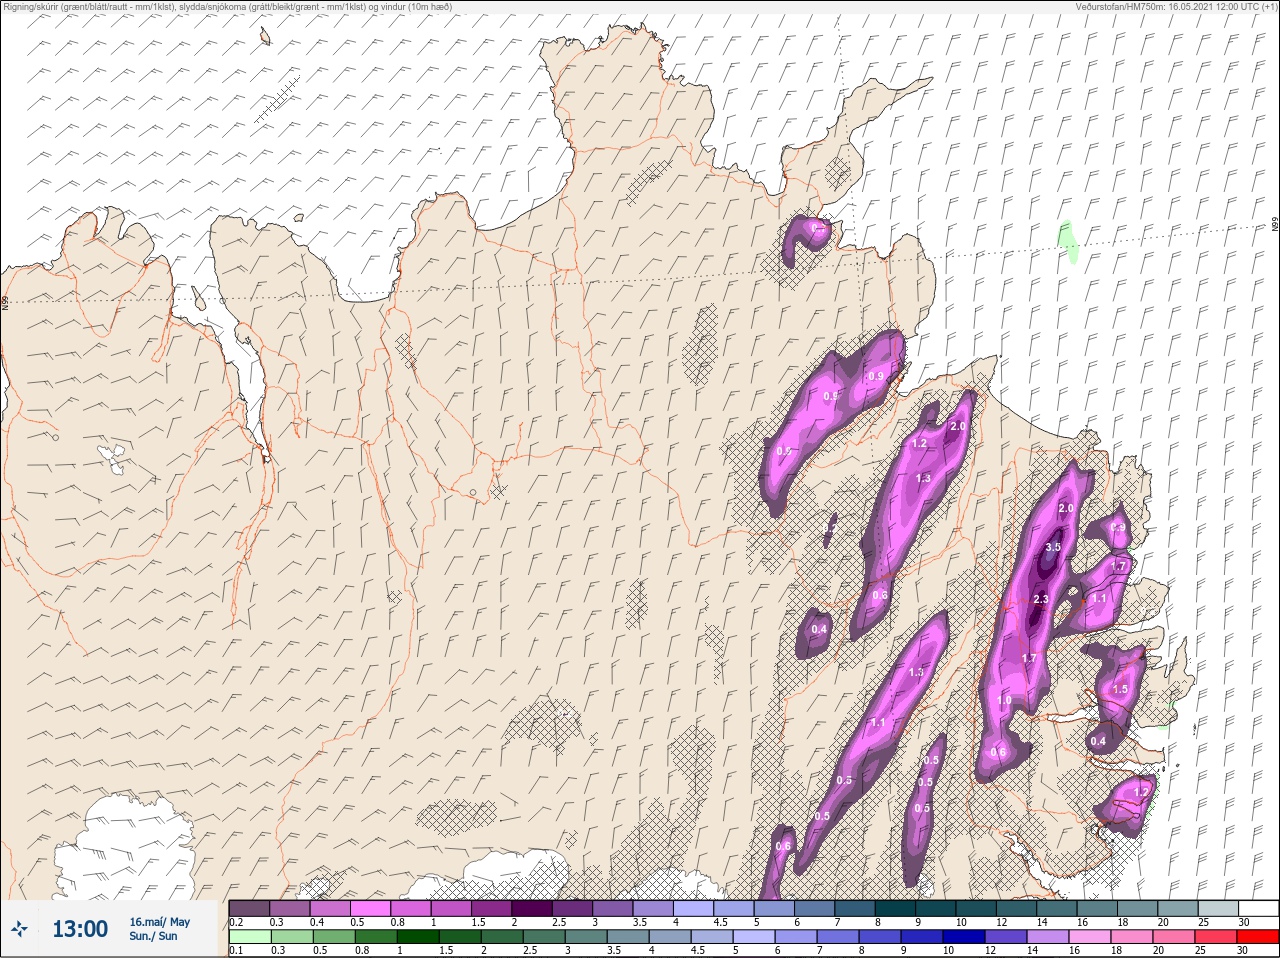Pick the dark navy blue 10 swatch in lower legend

[965, 937]
